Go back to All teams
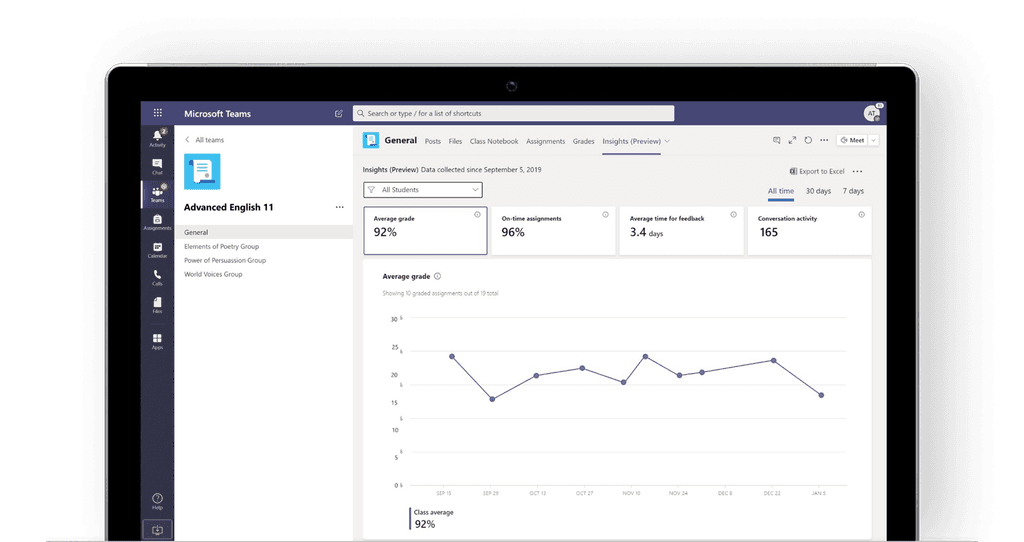The height and width of the screenshot is (542, 1024). pos(204,140)
